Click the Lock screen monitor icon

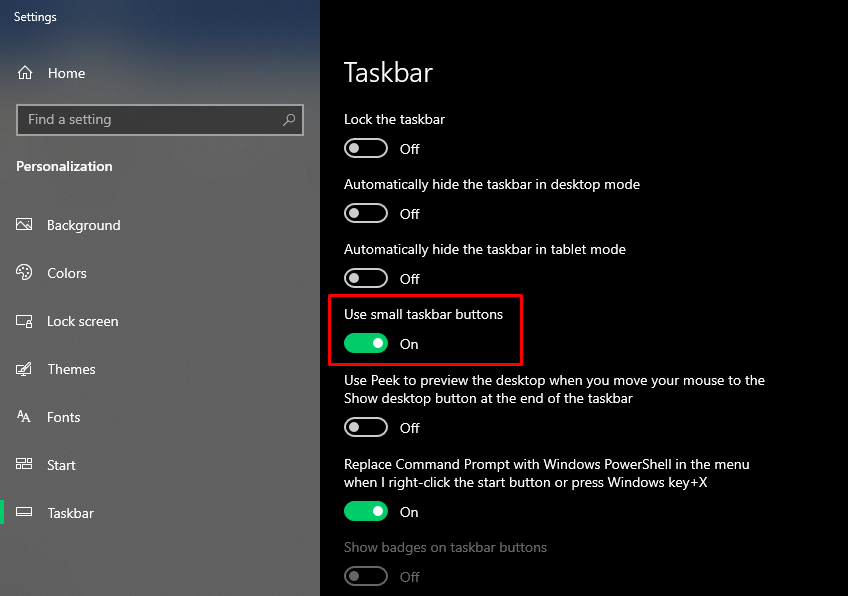(24, 321)
